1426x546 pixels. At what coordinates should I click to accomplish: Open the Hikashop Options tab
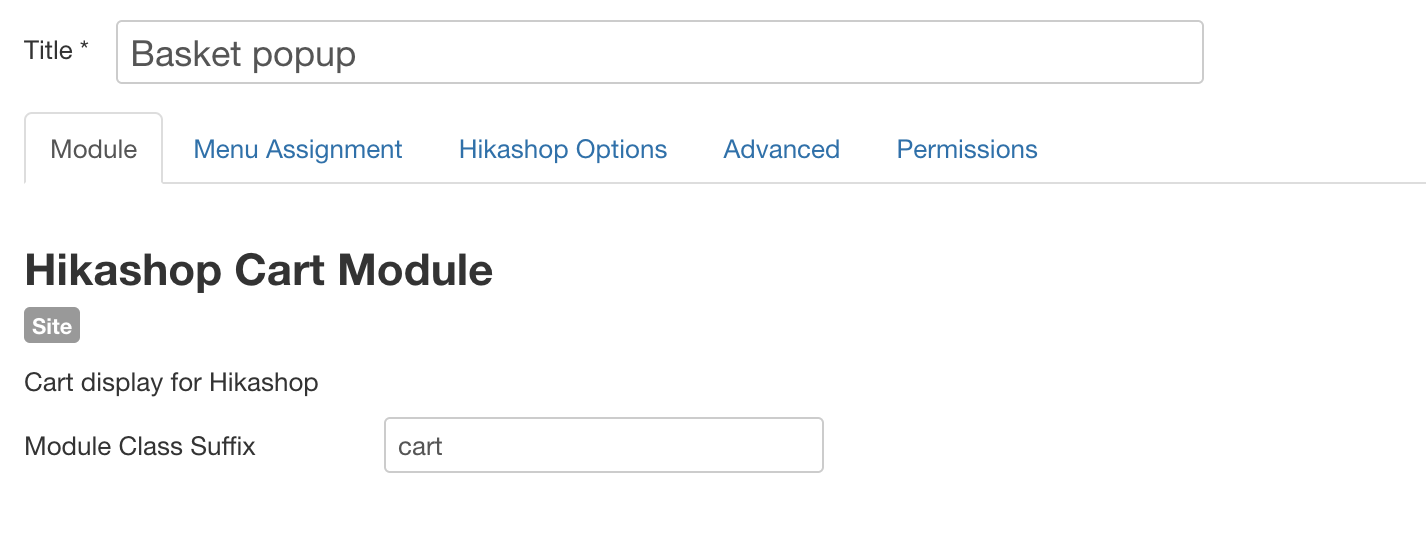click(562, 150)
